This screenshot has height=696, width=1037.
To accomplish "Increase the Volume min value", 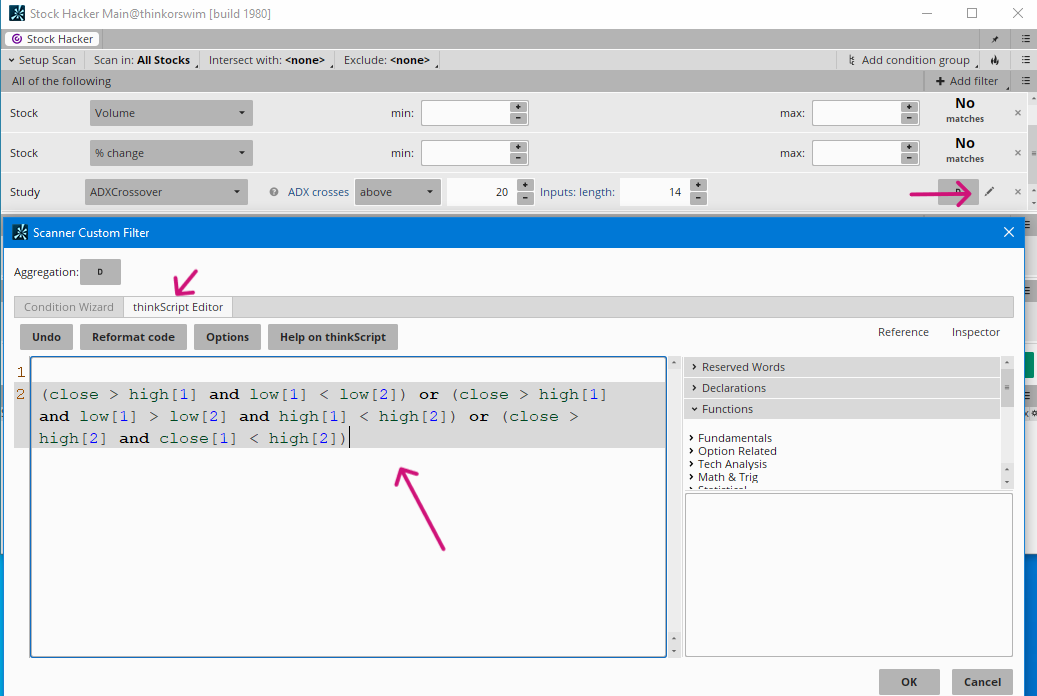I will click(x=518, y=107).
